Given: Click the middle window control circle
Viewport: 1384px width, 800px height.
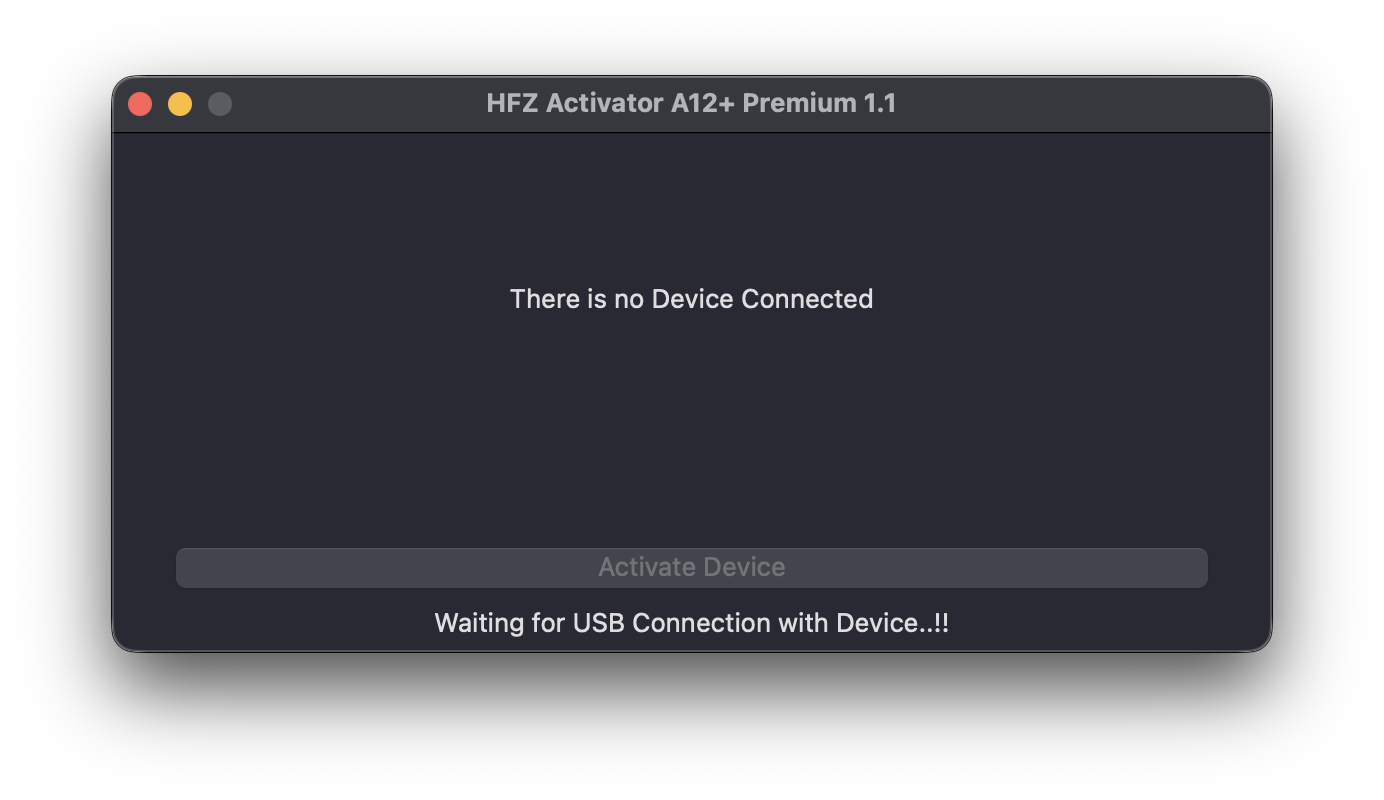Looking at the screenshot, I should [180, 103].
